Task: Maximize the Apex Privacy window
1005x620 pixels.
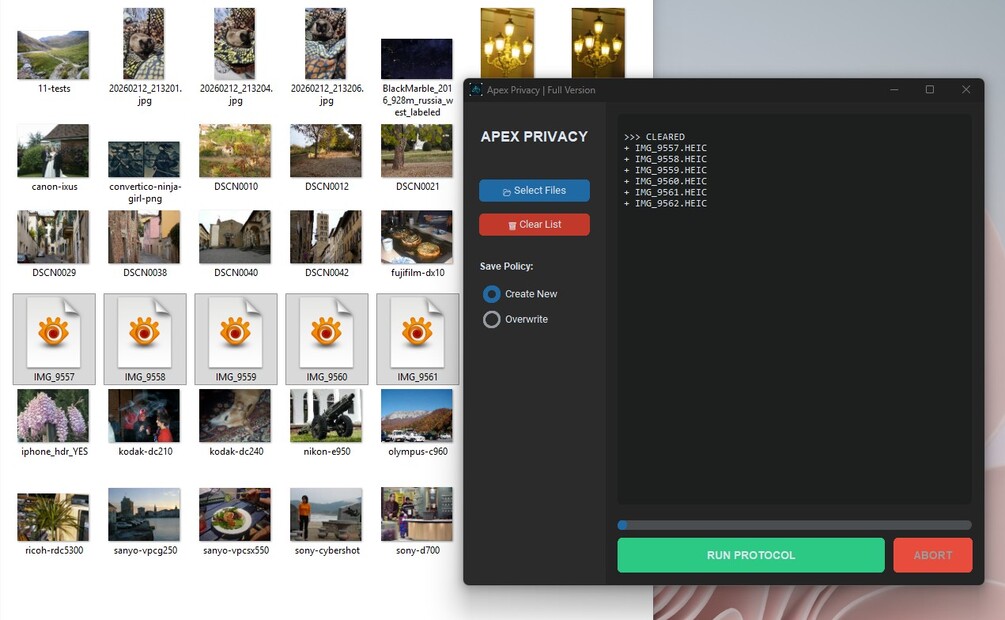Action: click(929, 90)
